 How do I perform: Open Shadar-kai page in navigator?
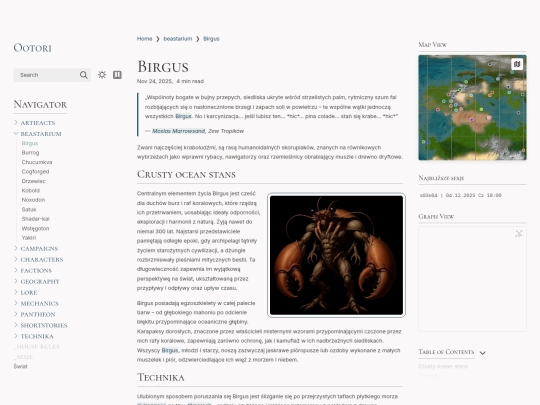35,219
